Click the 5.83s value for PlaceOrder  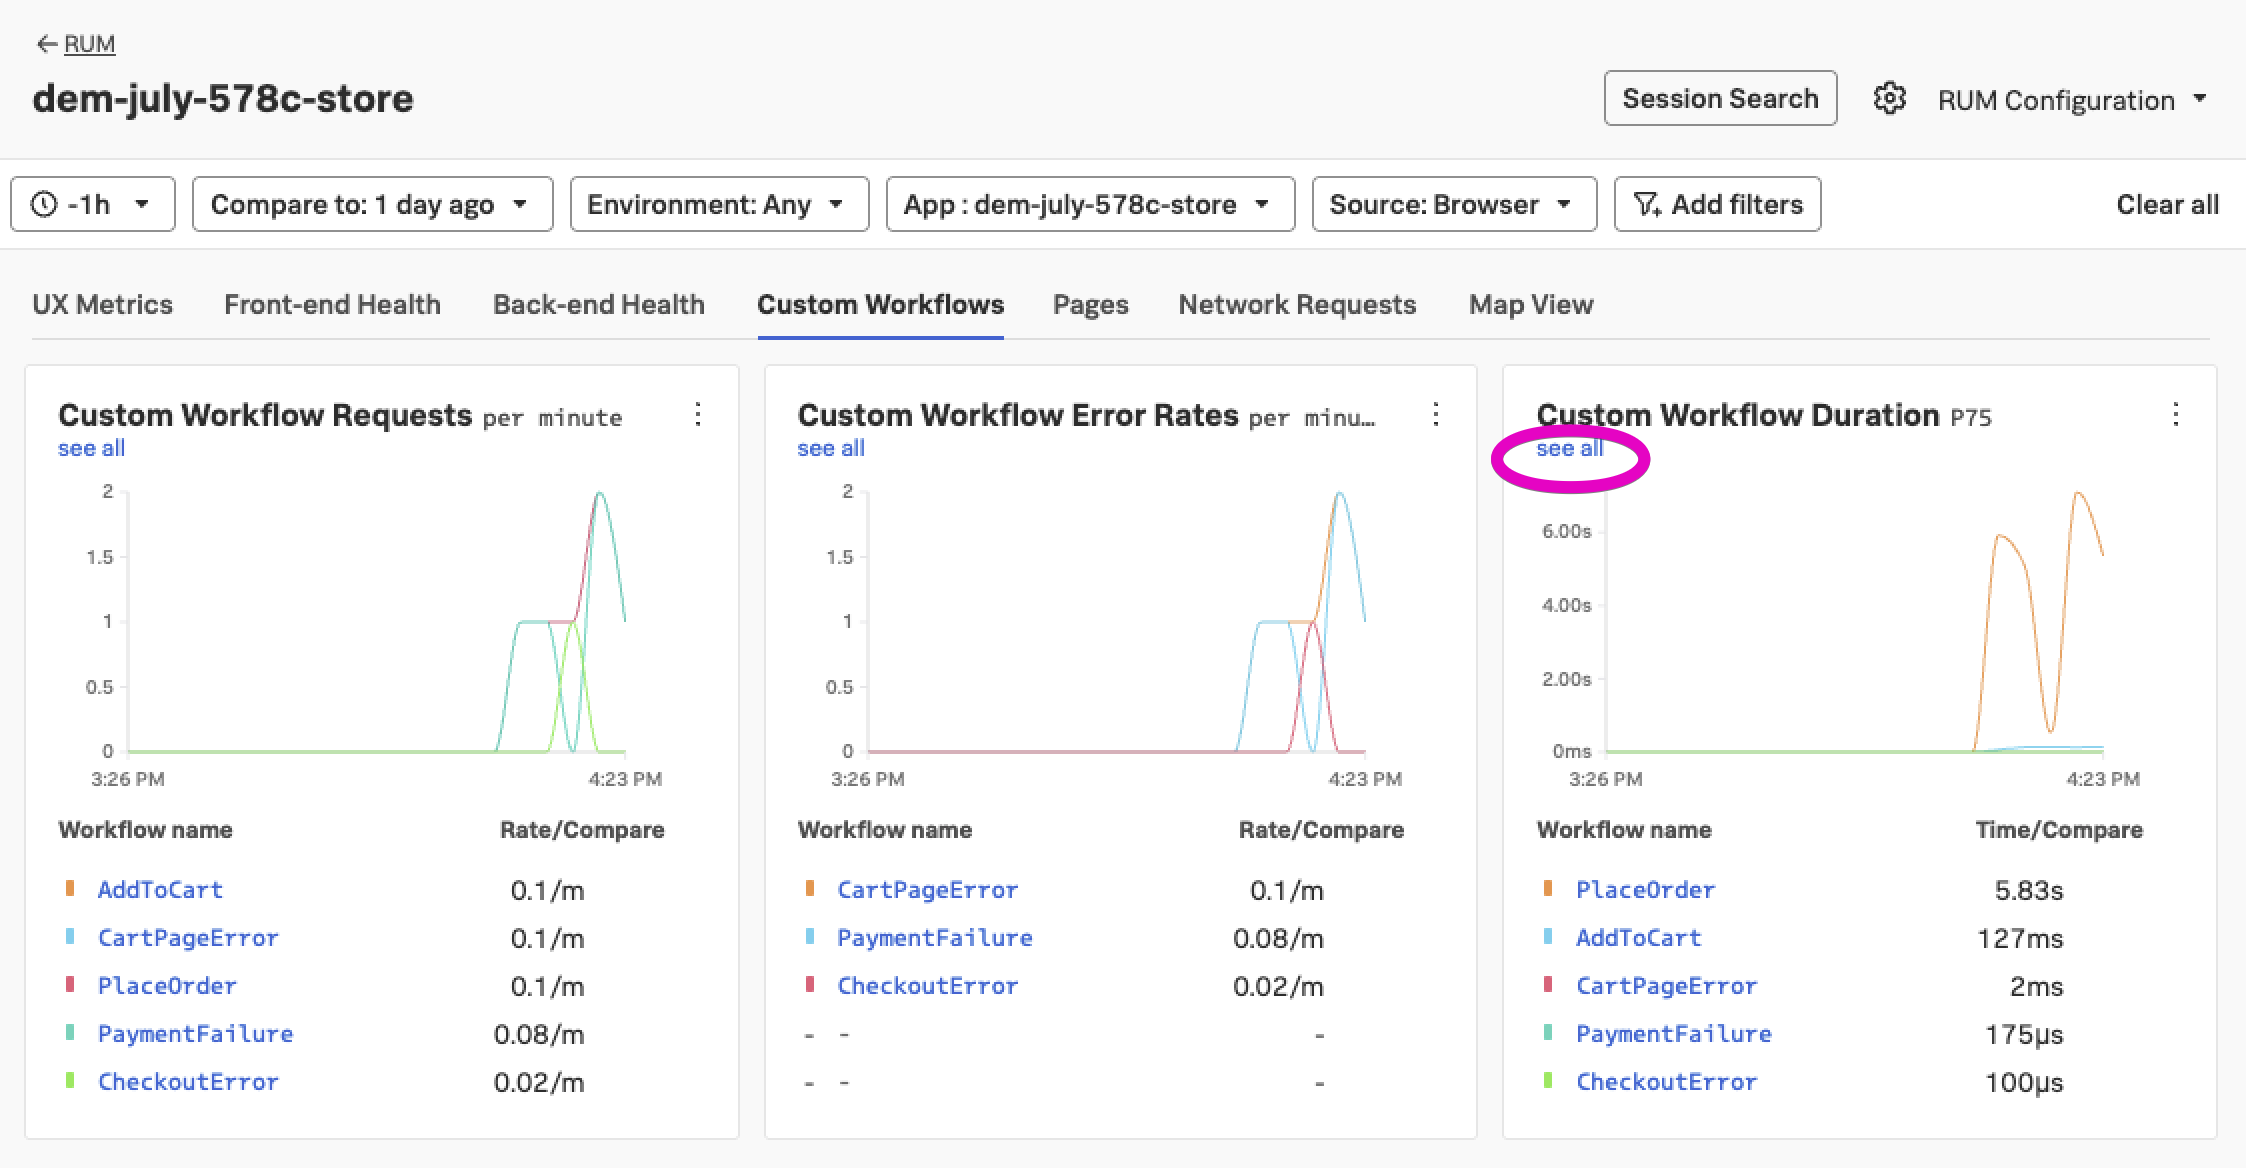(x=2028, y=890)
